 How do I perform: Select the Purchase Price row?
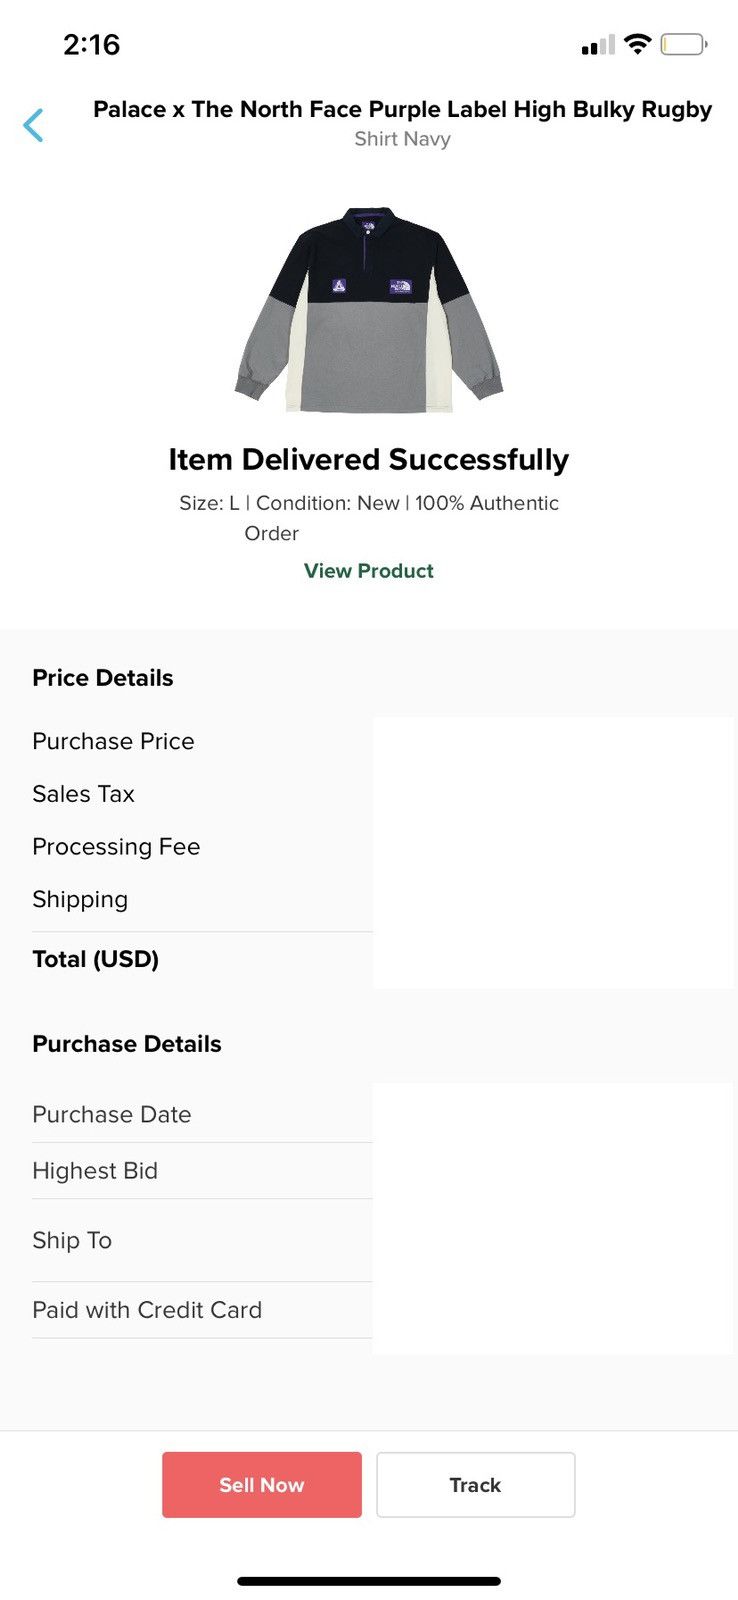coord(383,741)
